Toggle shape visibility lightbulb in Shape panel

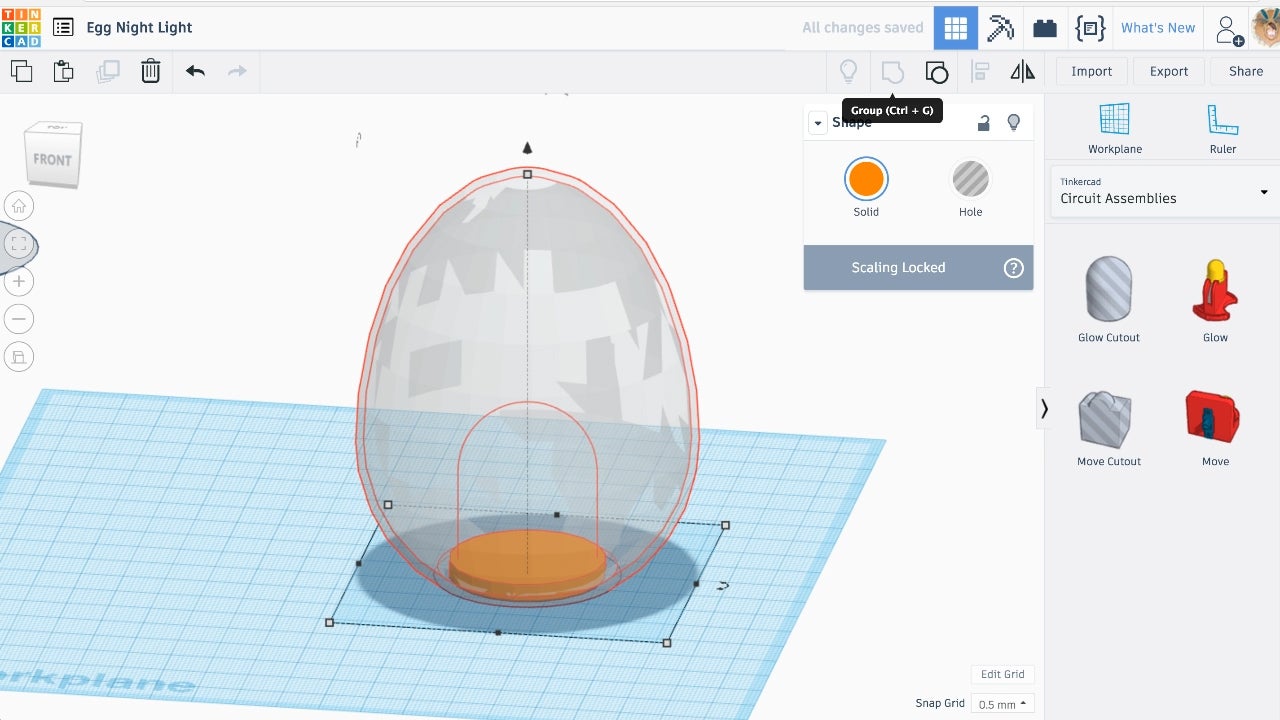tap(1014, 123)
